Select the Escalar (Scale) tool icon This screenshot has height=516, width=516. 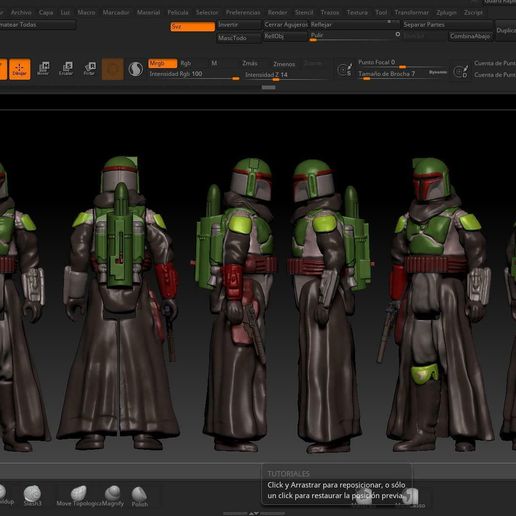pyautogui.click(x=66, y=69)
